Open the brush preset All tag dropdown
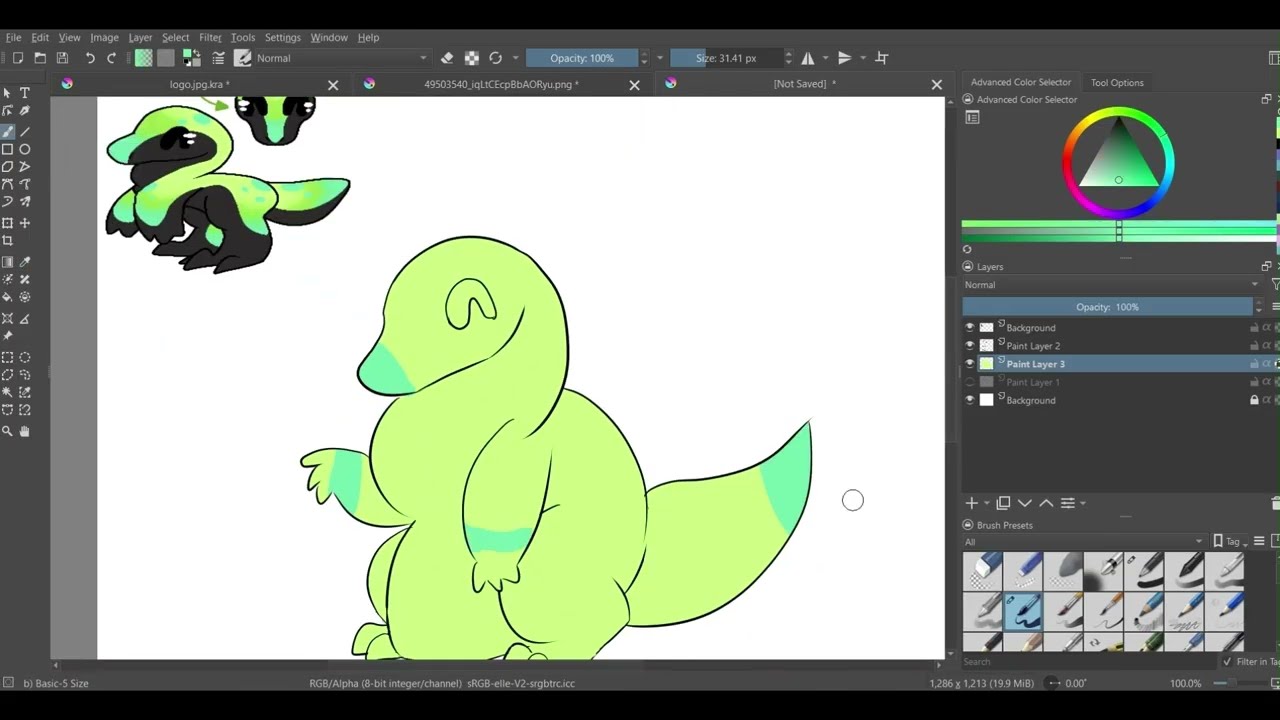This screenshot has height=720, width=1280. [x=1084, y=541]
